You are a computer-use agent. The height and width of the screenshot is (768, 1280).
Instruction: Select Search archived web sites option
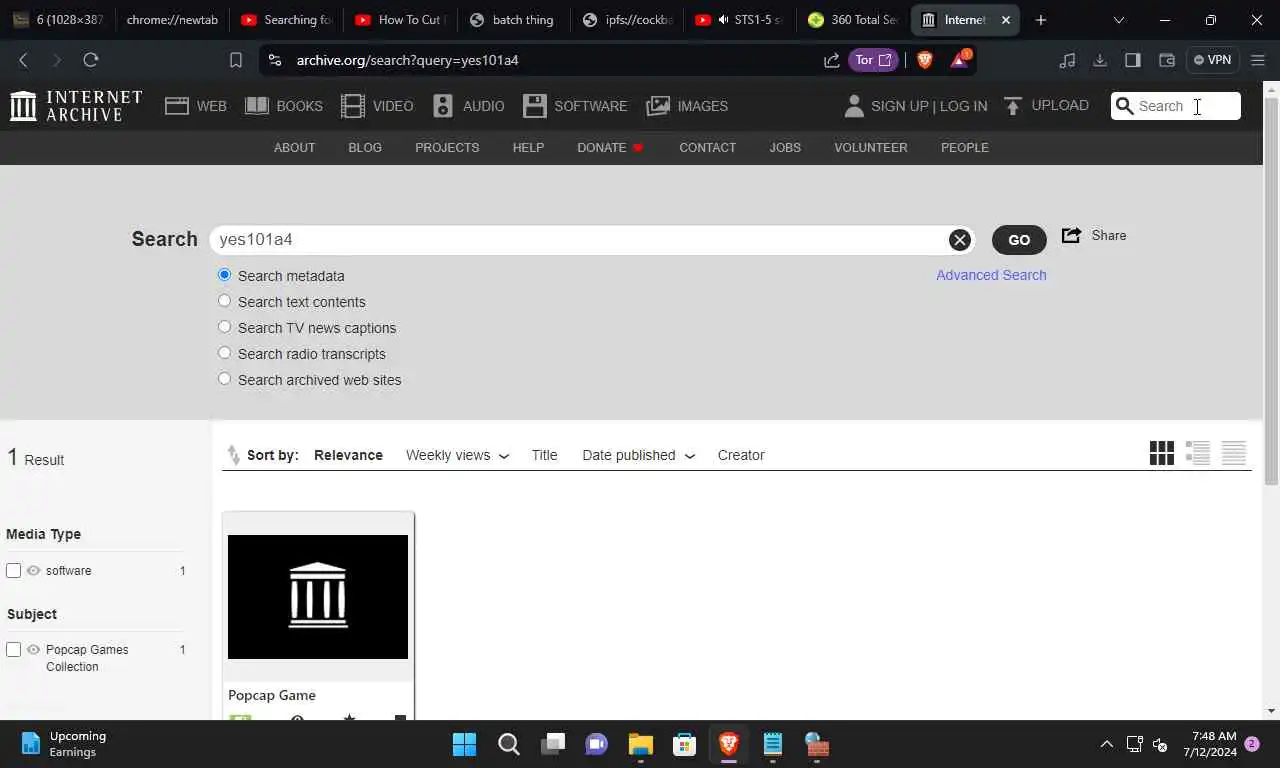click(x=224, y=379)
